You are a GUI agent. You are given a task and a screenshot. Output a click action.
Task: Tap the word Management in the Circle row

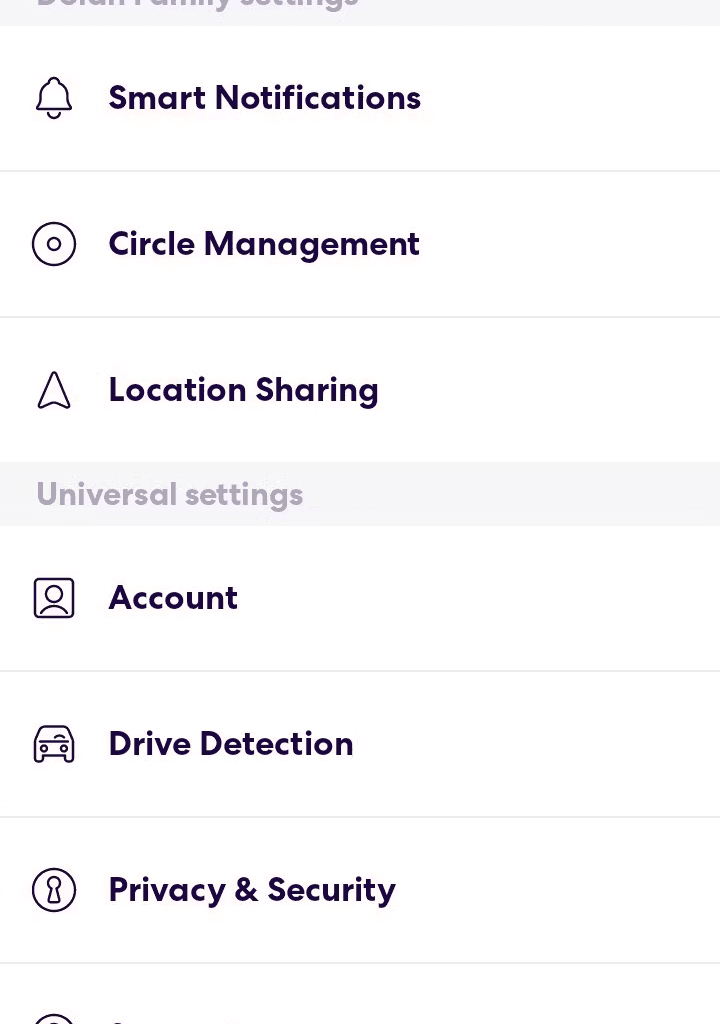312,246
